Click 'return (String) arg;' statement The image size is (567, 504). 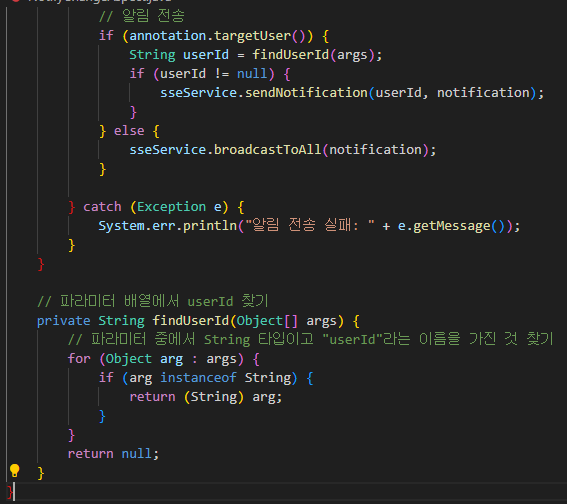205,397
